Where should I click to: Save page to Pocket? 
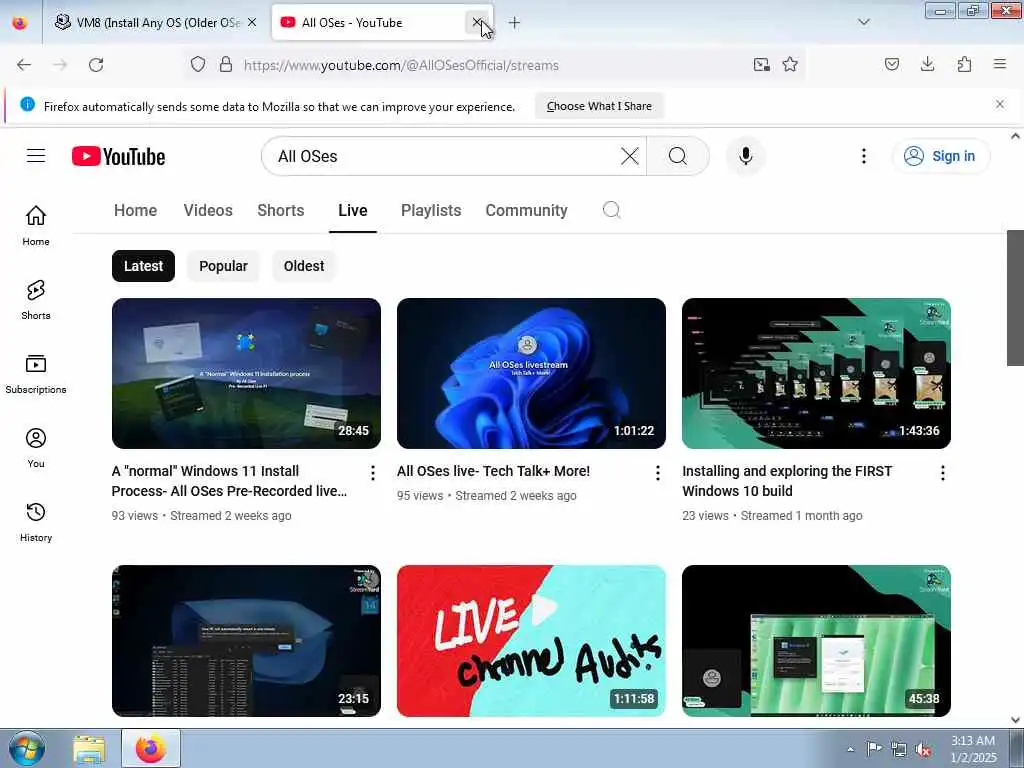point(891,65)
